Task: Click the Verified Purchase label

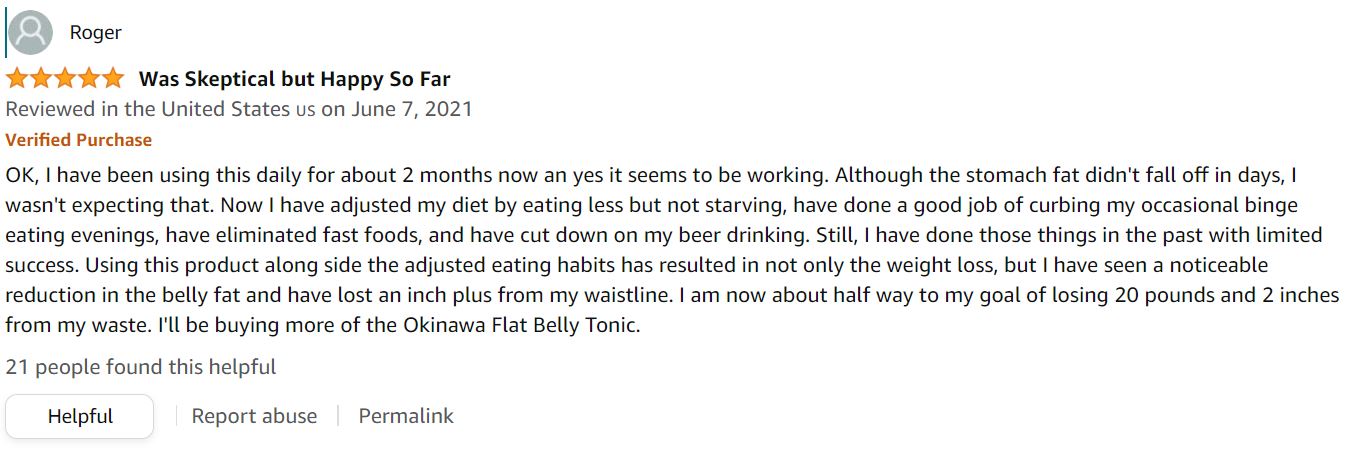Action: (x=79, y=140)
